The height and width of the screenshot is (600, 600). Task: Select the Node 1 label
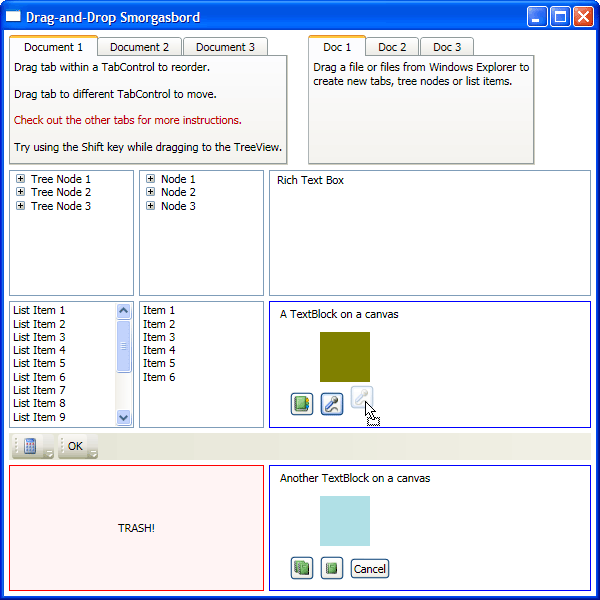coord(178,179)
